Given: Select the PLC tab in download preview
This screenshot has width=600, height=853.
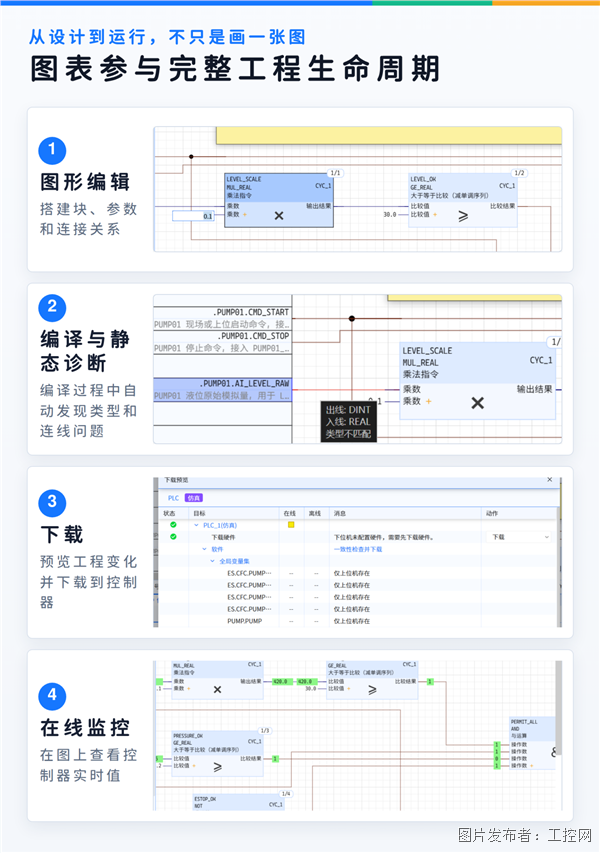Looking at the screenshot, I should [173, 498].
